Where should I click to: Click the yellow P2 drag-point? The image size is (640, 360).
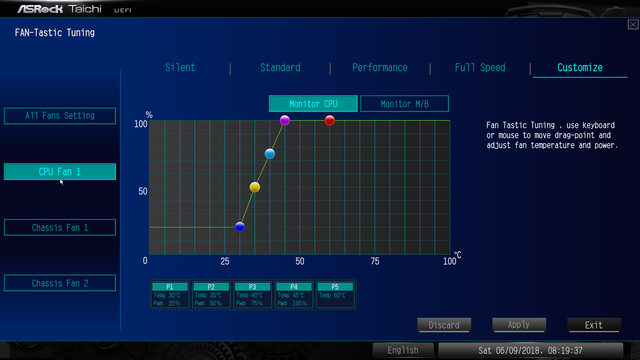[255, 187]
